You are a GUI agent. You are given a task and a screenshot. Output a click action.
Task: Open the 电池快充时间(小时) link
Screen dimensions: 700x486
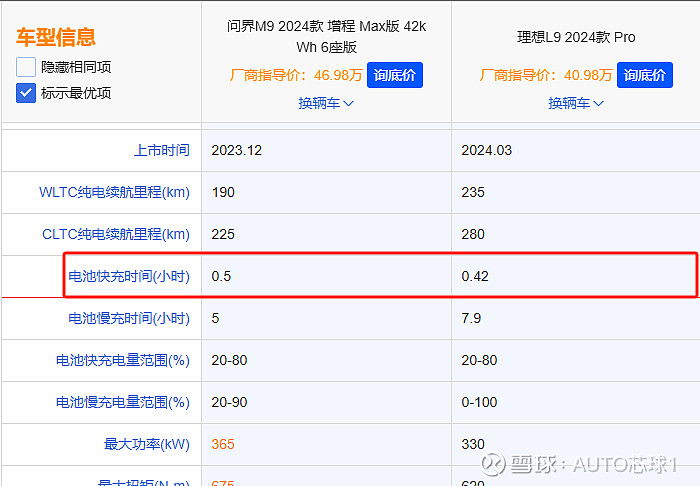(129, 276)
